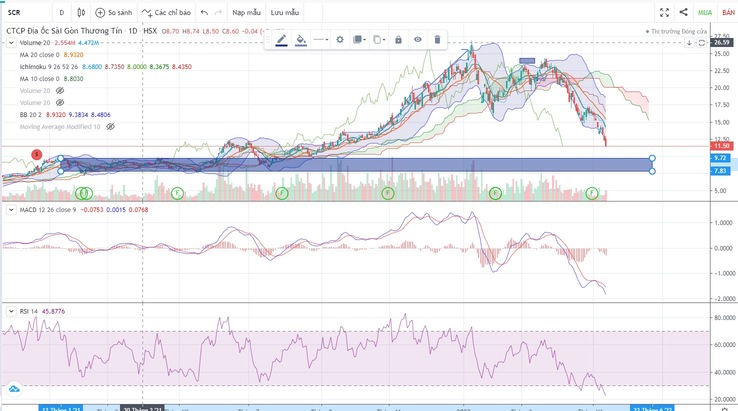Image resolution: width=738 pixels, height=411 pixels.
Task: Select the MACD 12 26 close 9 label
Action: [48, 210]
